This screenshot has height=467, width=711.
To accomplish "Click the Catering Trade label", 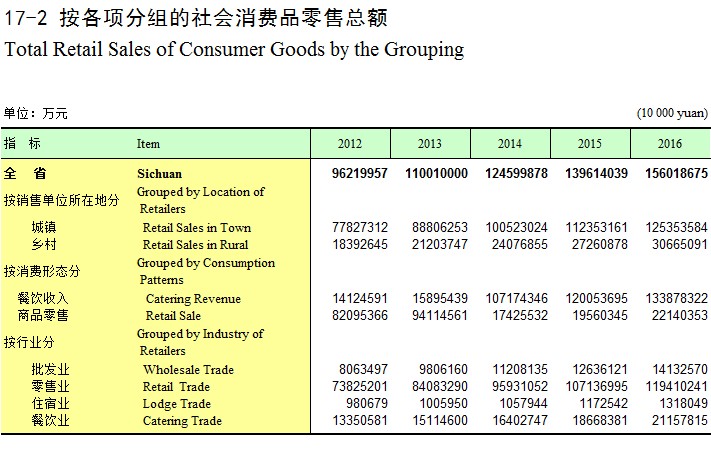I will (x=182, y=421).
